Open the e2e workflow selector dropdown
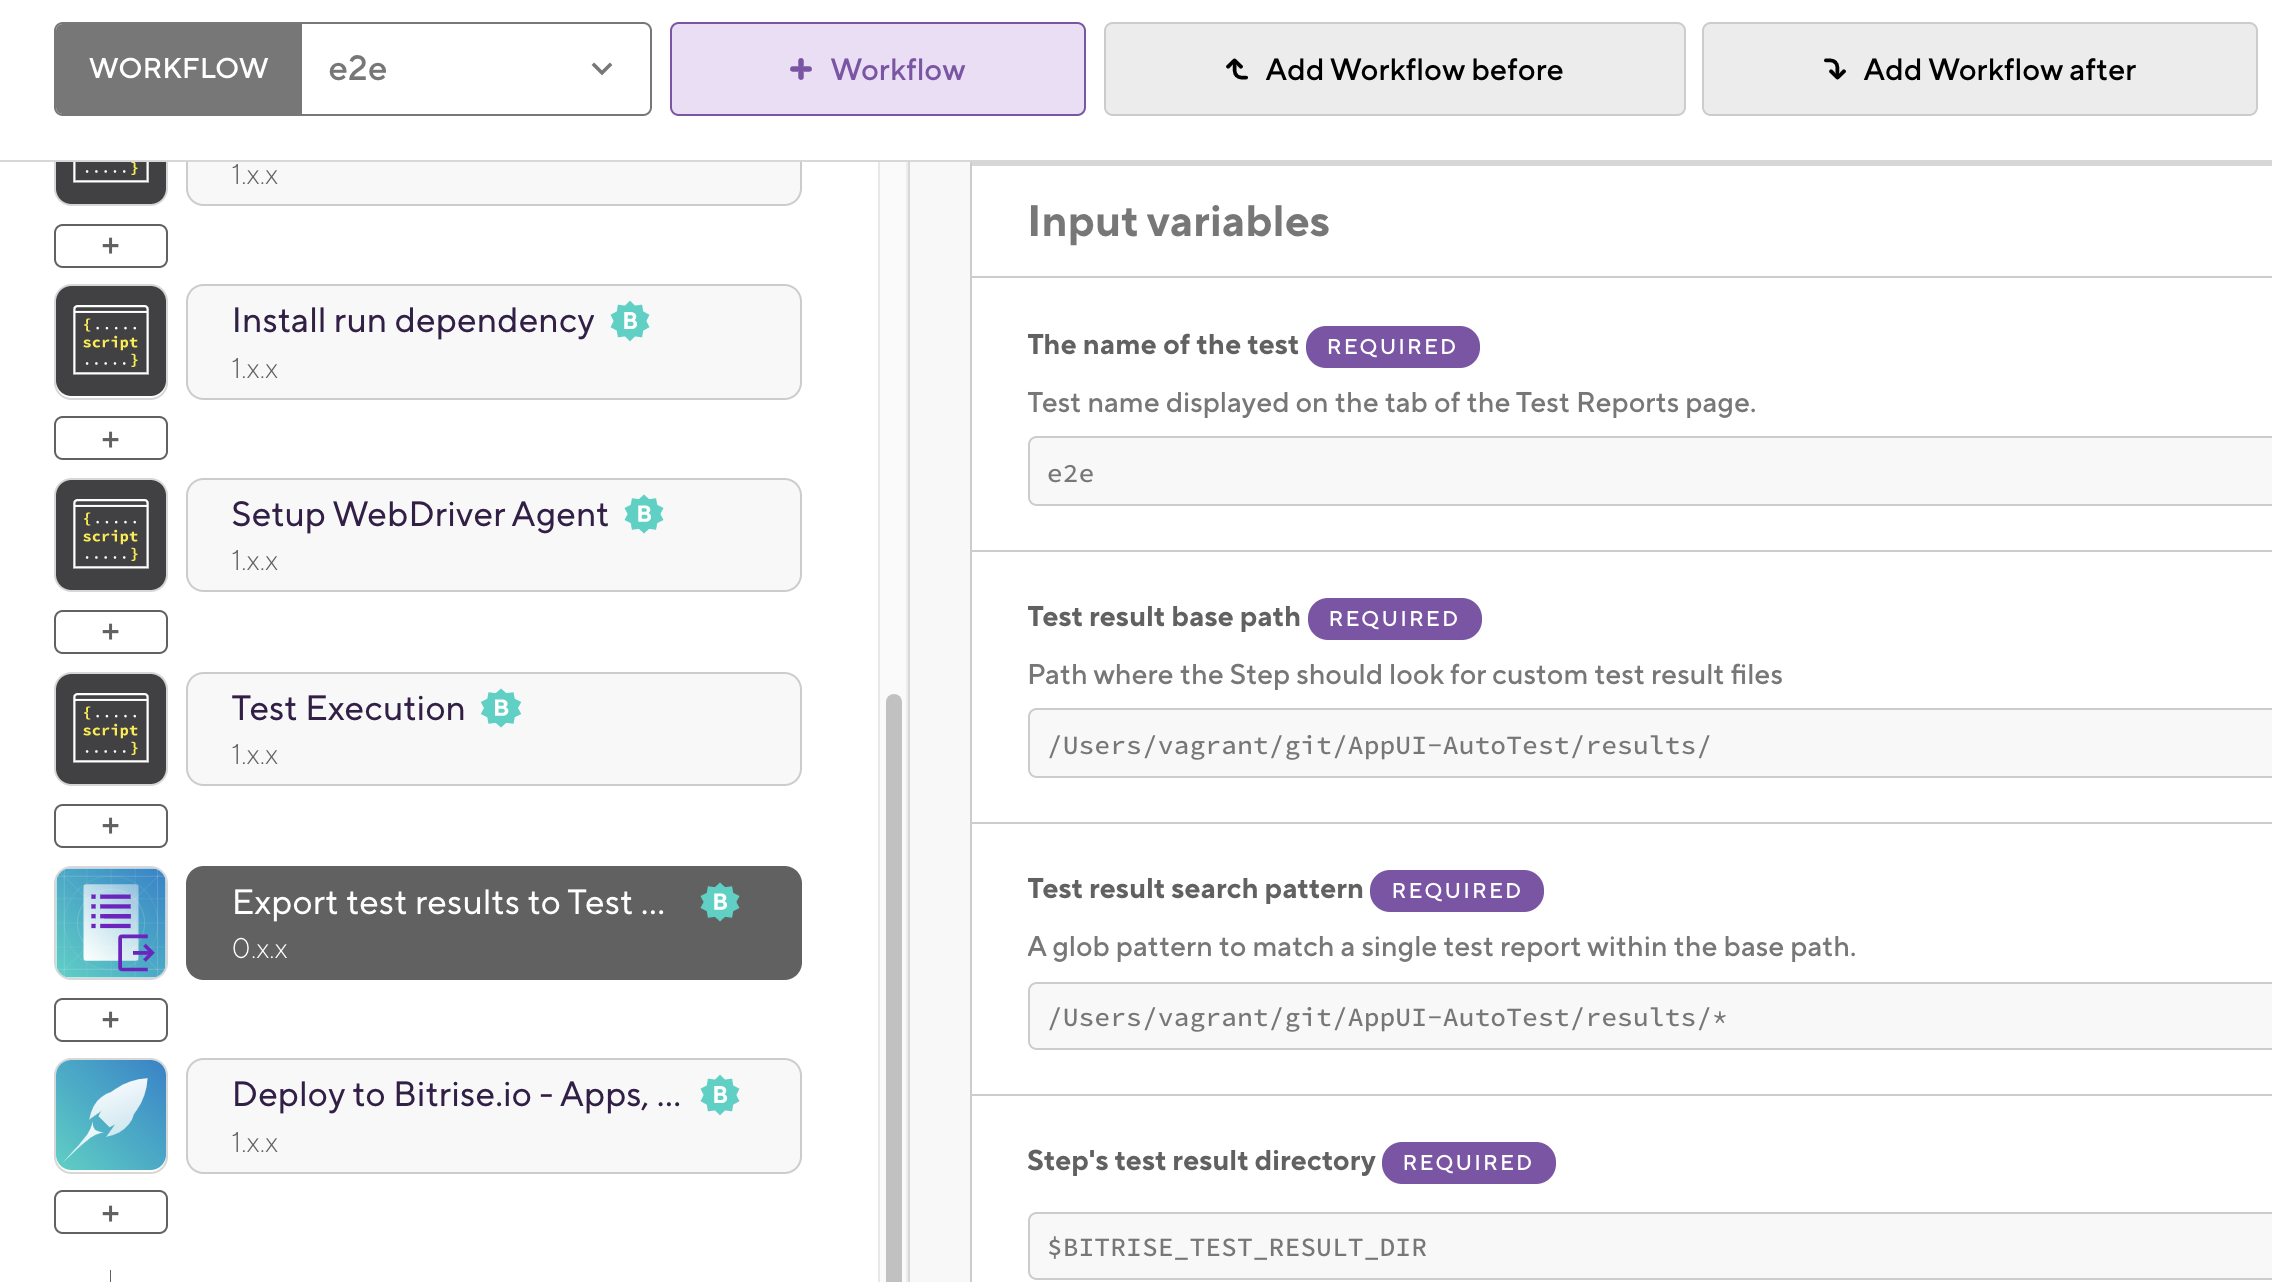 pos(476,69)
